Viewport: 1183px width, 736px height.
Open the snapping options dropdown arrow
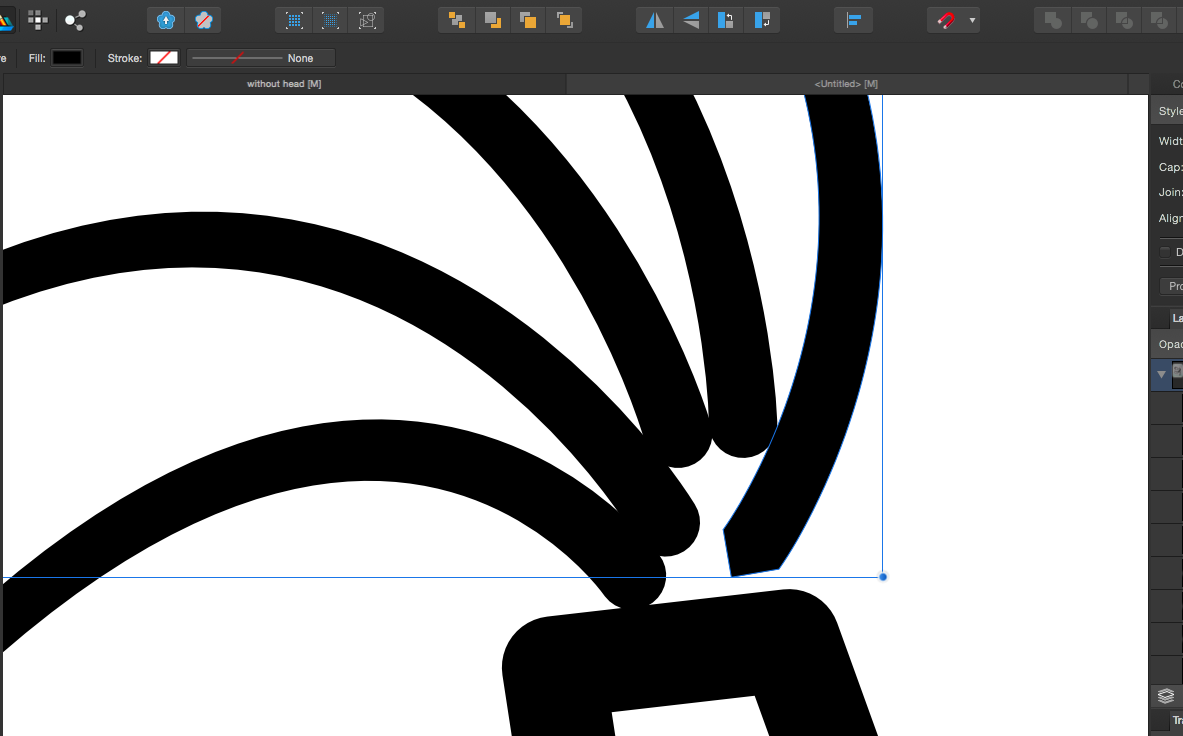(x=972, y=20)
